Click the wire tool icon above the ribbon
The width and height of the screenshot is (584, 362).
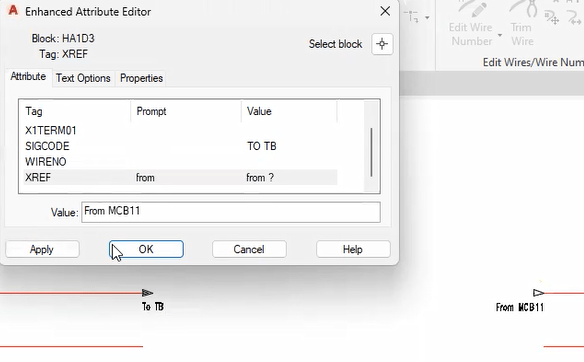coord(413,17)
